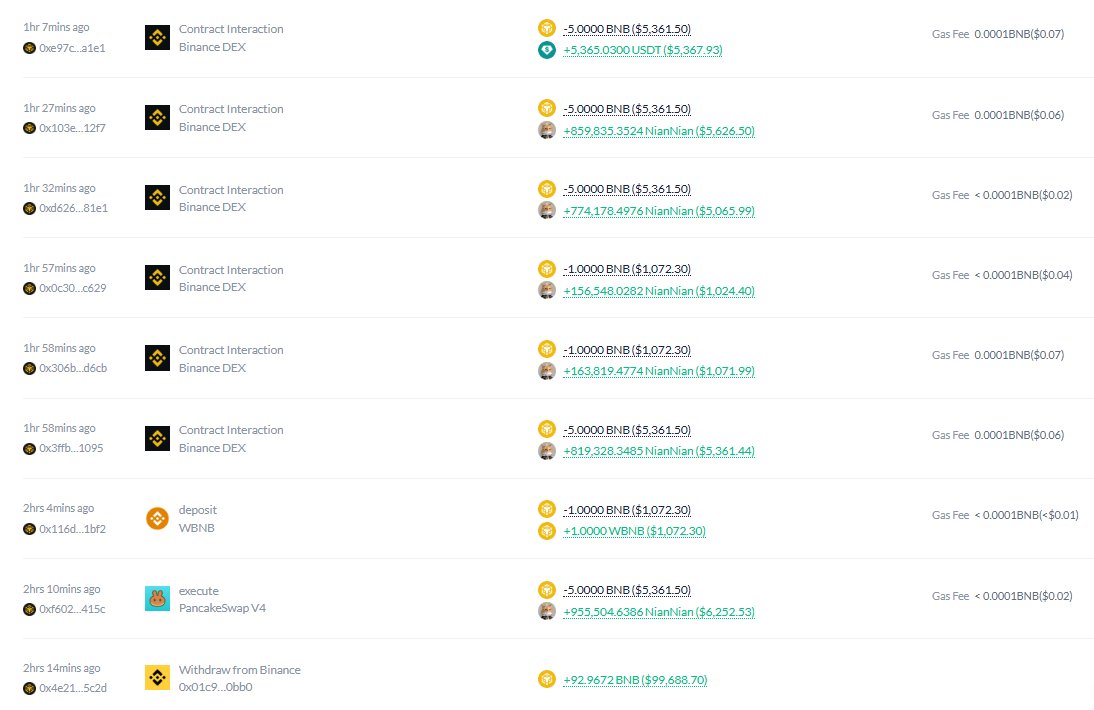Click the PancakeSwap V4 label
The image size is (1094, 710).
click(222, 608)
